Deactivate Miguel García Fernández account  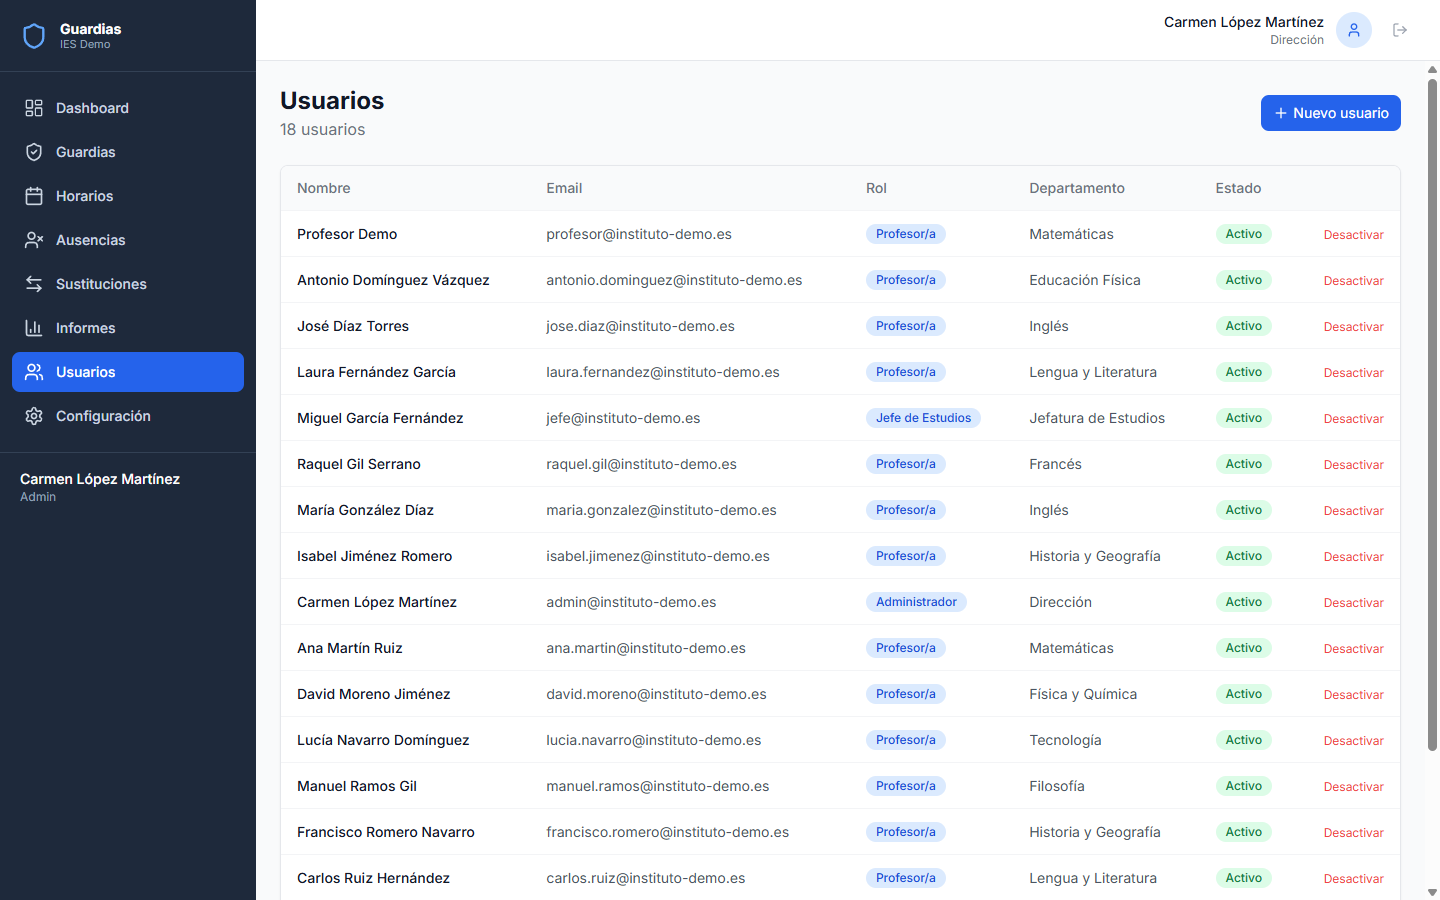[1353, 419]
